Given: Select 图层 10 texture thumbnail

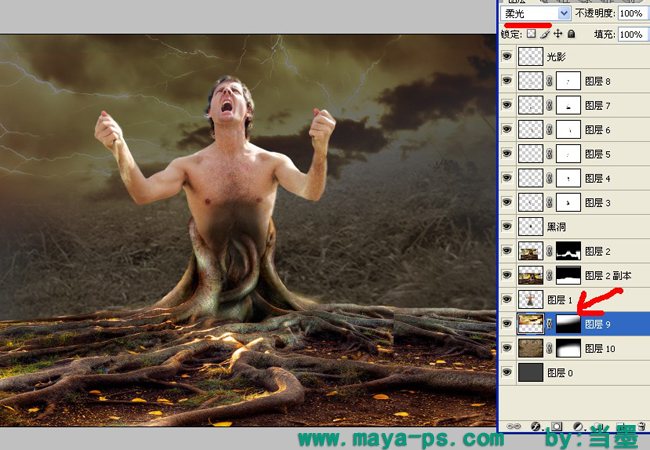Looking at the screenshot, I should point(531,348).
